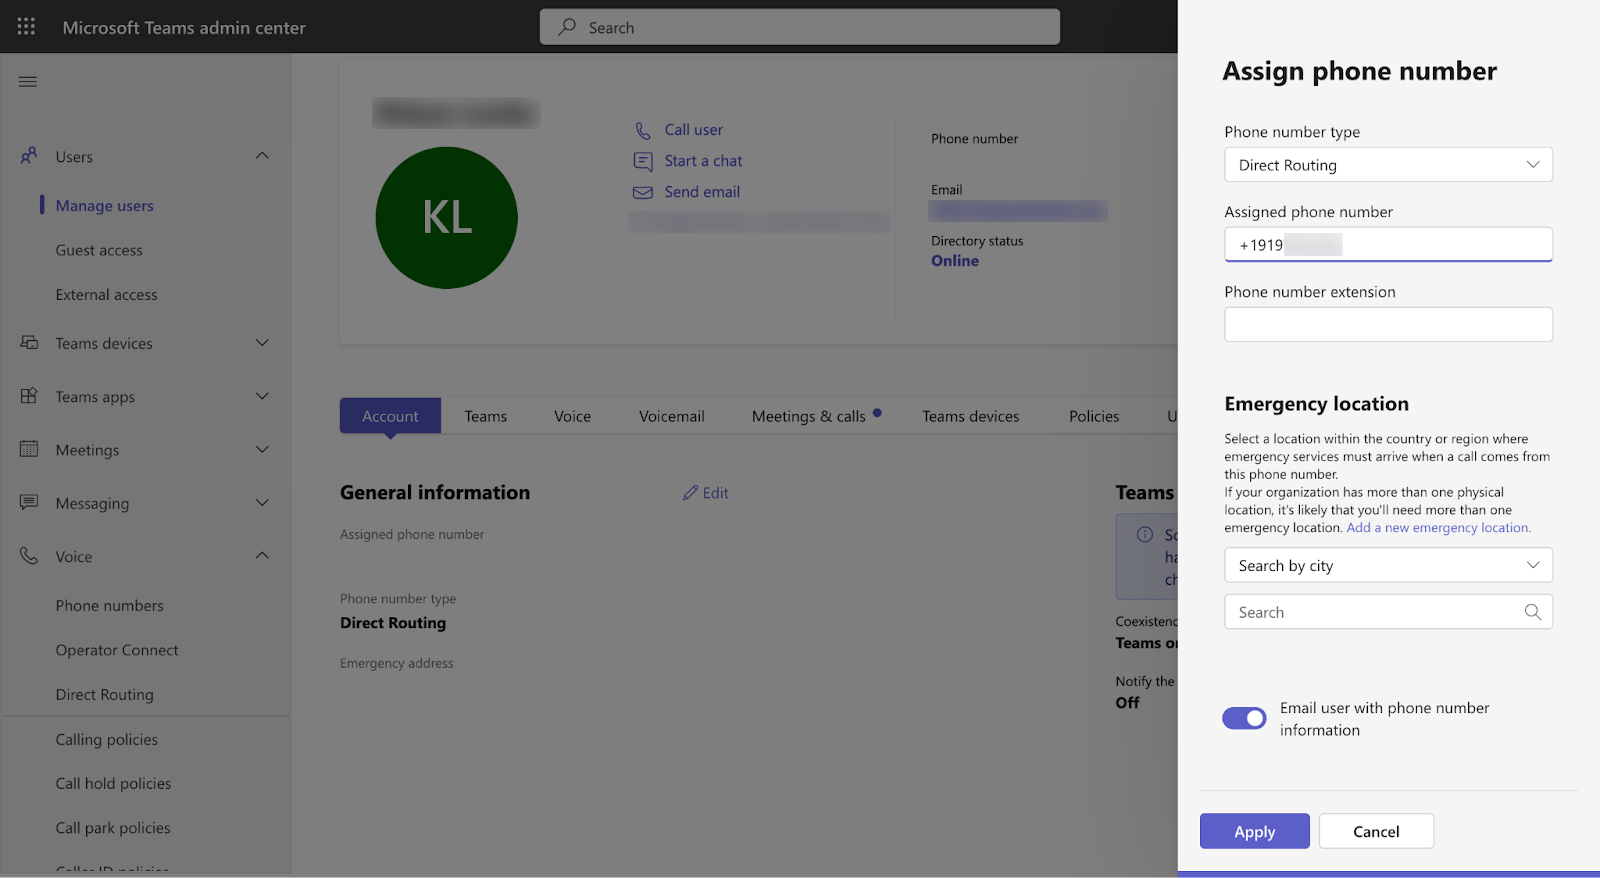Click Add a new emergency location link
Screen dimensions: 1600x878
pos(1437,528)
